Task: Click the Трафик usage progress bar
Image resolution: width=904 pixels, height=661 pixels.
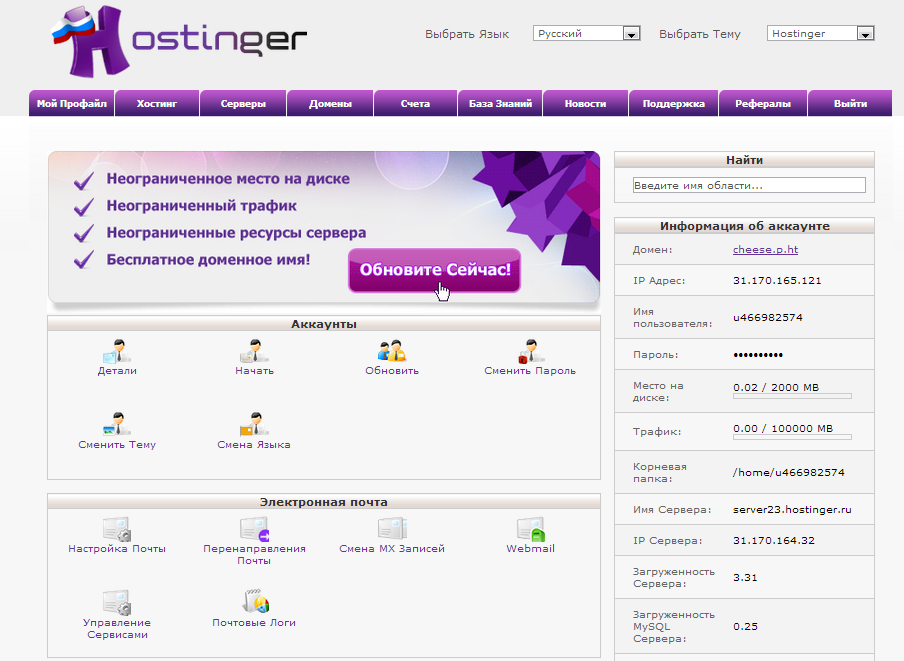Action: click(x=792, y=437)
